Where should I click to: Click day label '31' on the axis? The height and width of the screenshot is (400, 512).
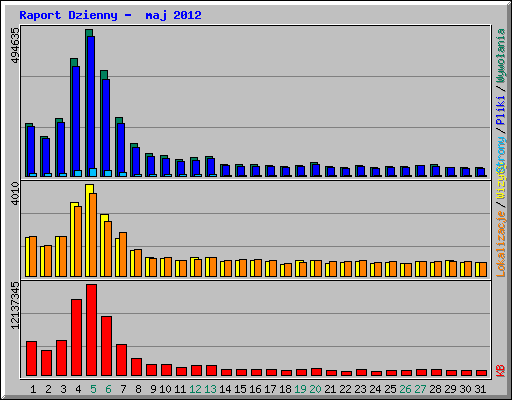(480, 389)
